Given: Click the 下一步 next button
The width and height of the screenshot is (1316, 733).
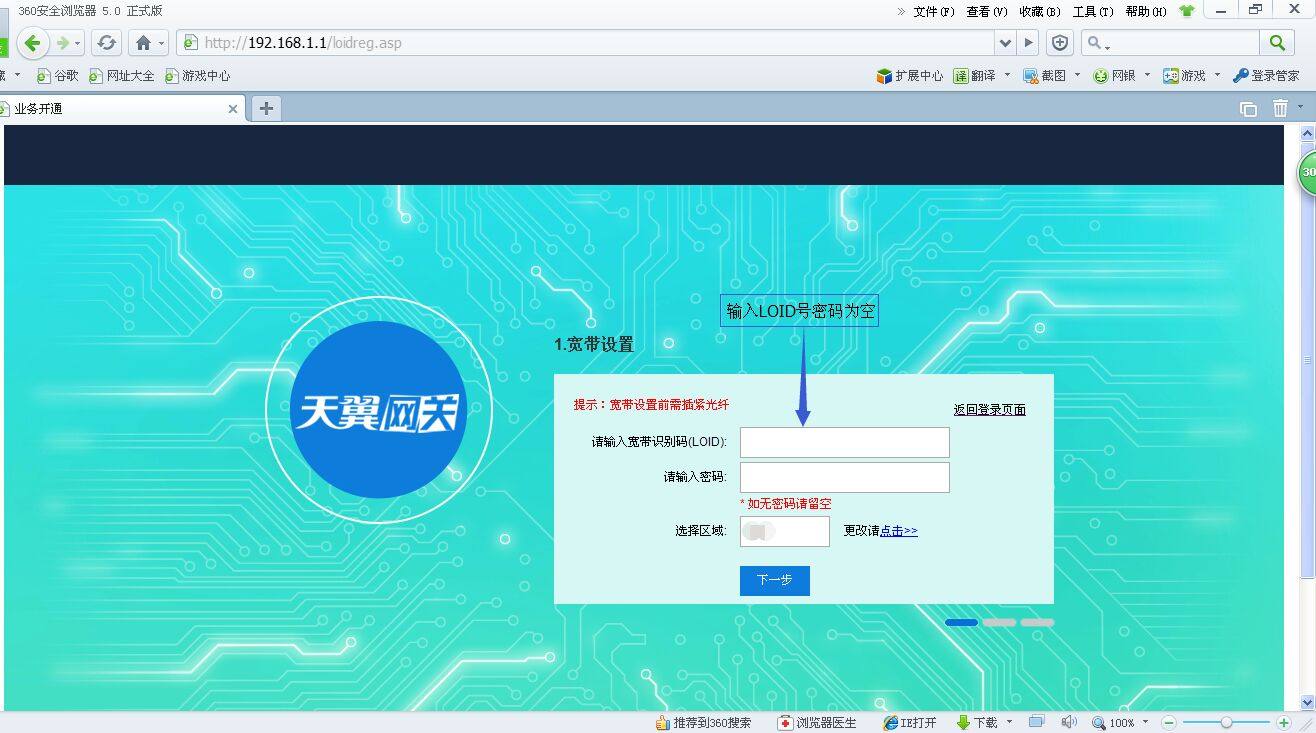Looking at the screenshot, I should click(x=775, y=580).
